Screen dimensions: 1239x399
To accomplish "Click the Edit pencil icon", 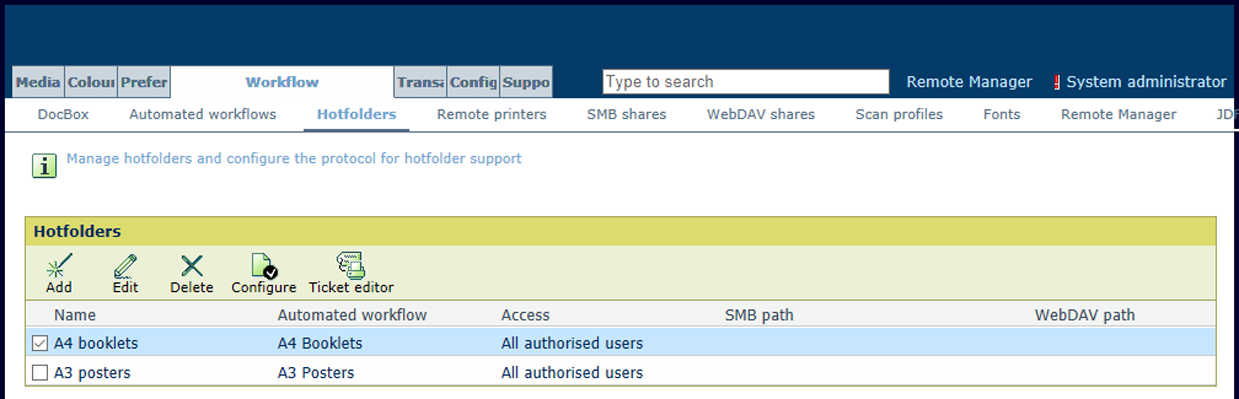I will coord(125,267).
